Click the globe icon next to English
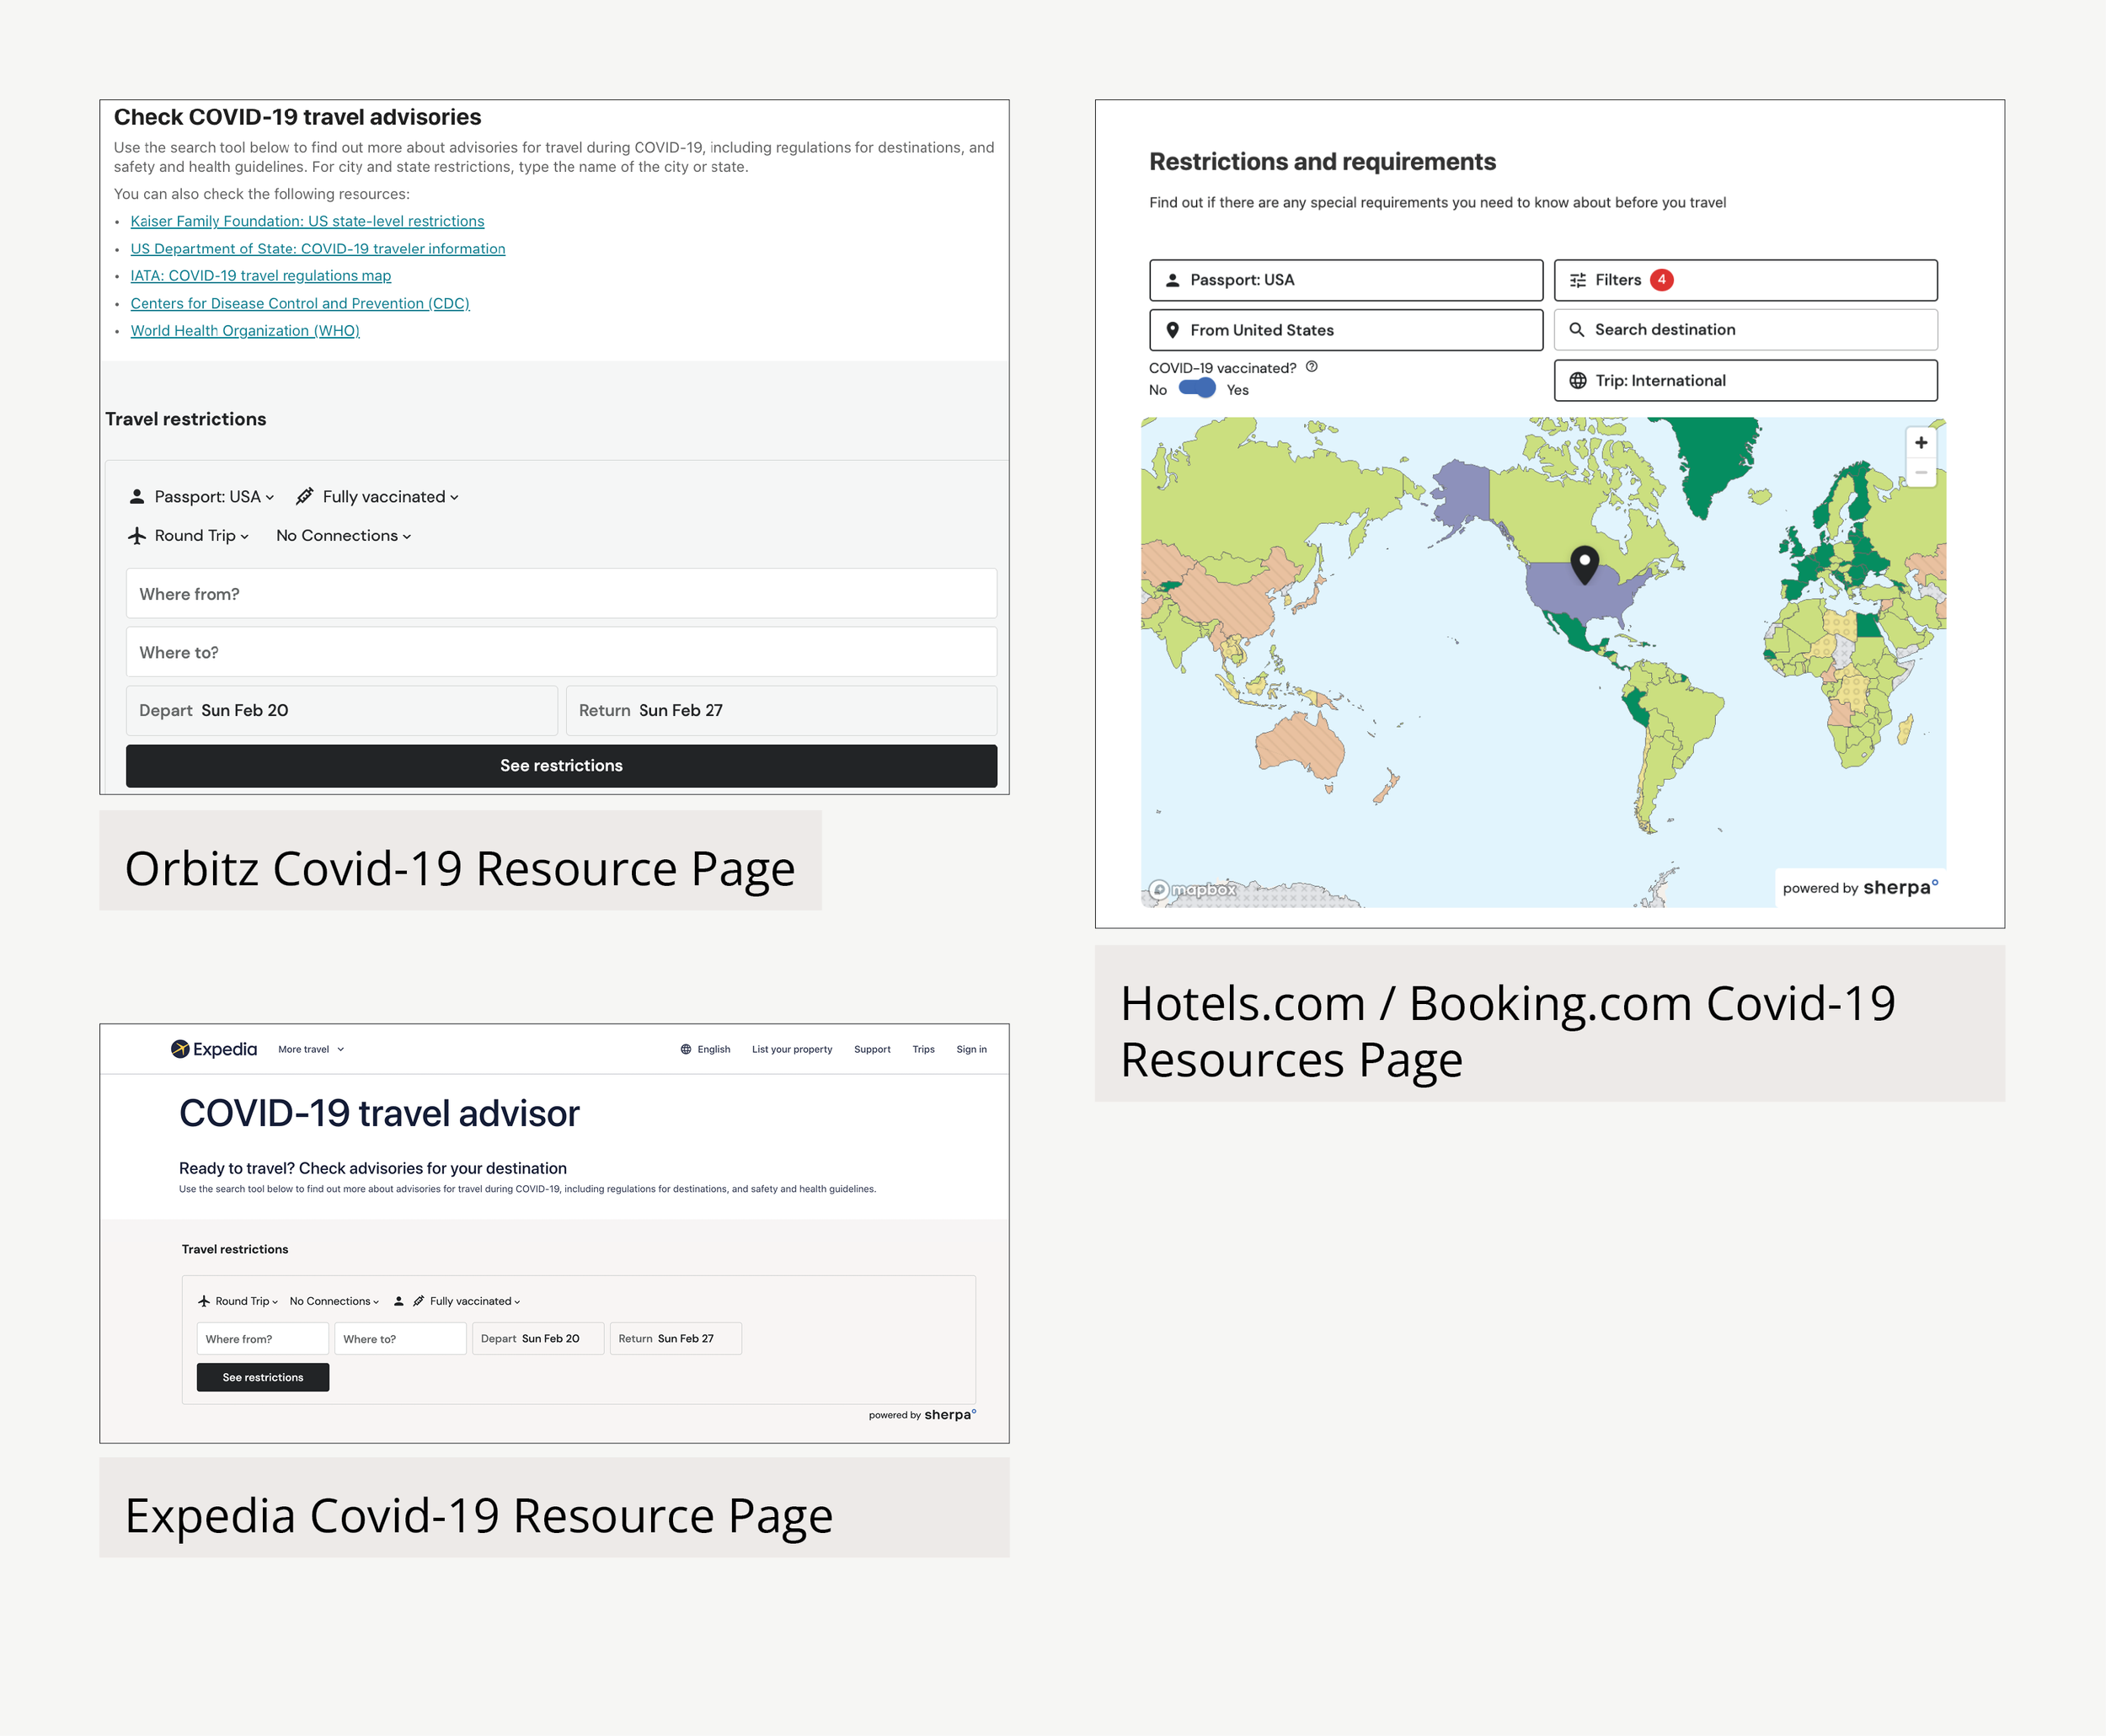The width and height of the screenshot is (2106, 1736). 686,1049
